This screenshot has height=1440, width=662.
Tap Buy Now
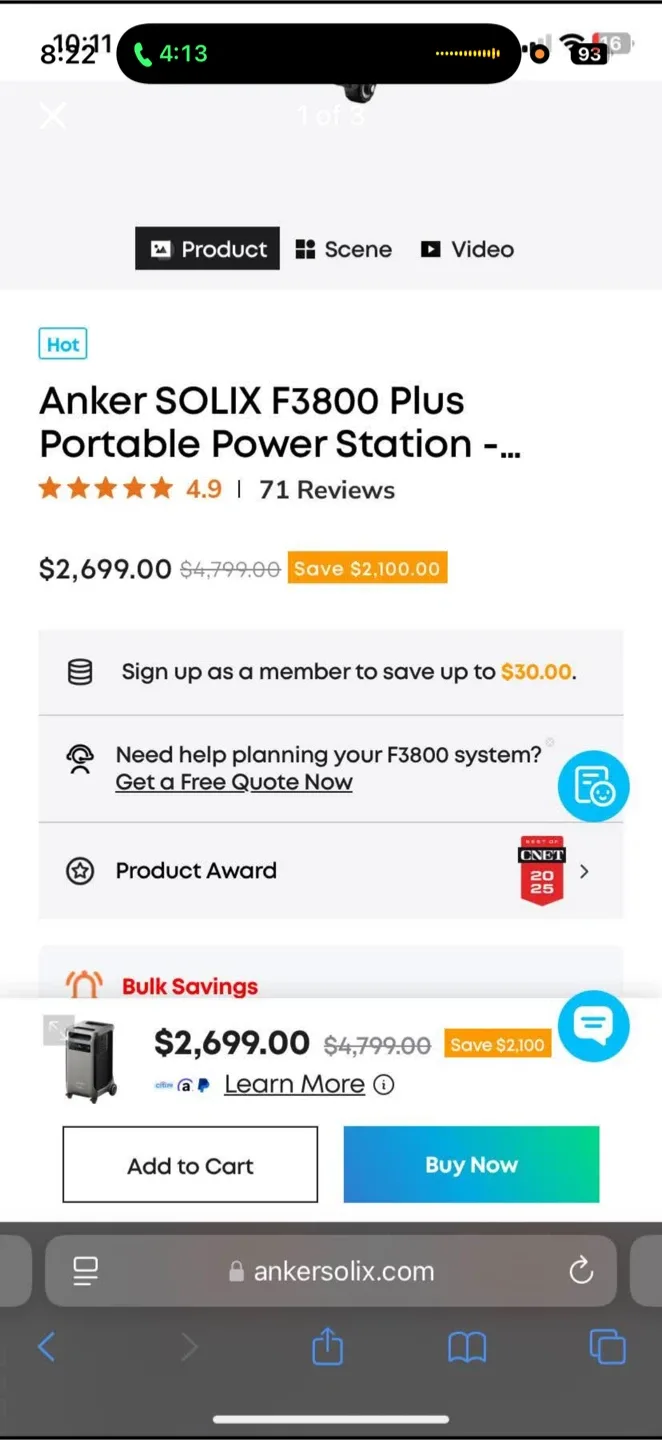click(471, 1164)
